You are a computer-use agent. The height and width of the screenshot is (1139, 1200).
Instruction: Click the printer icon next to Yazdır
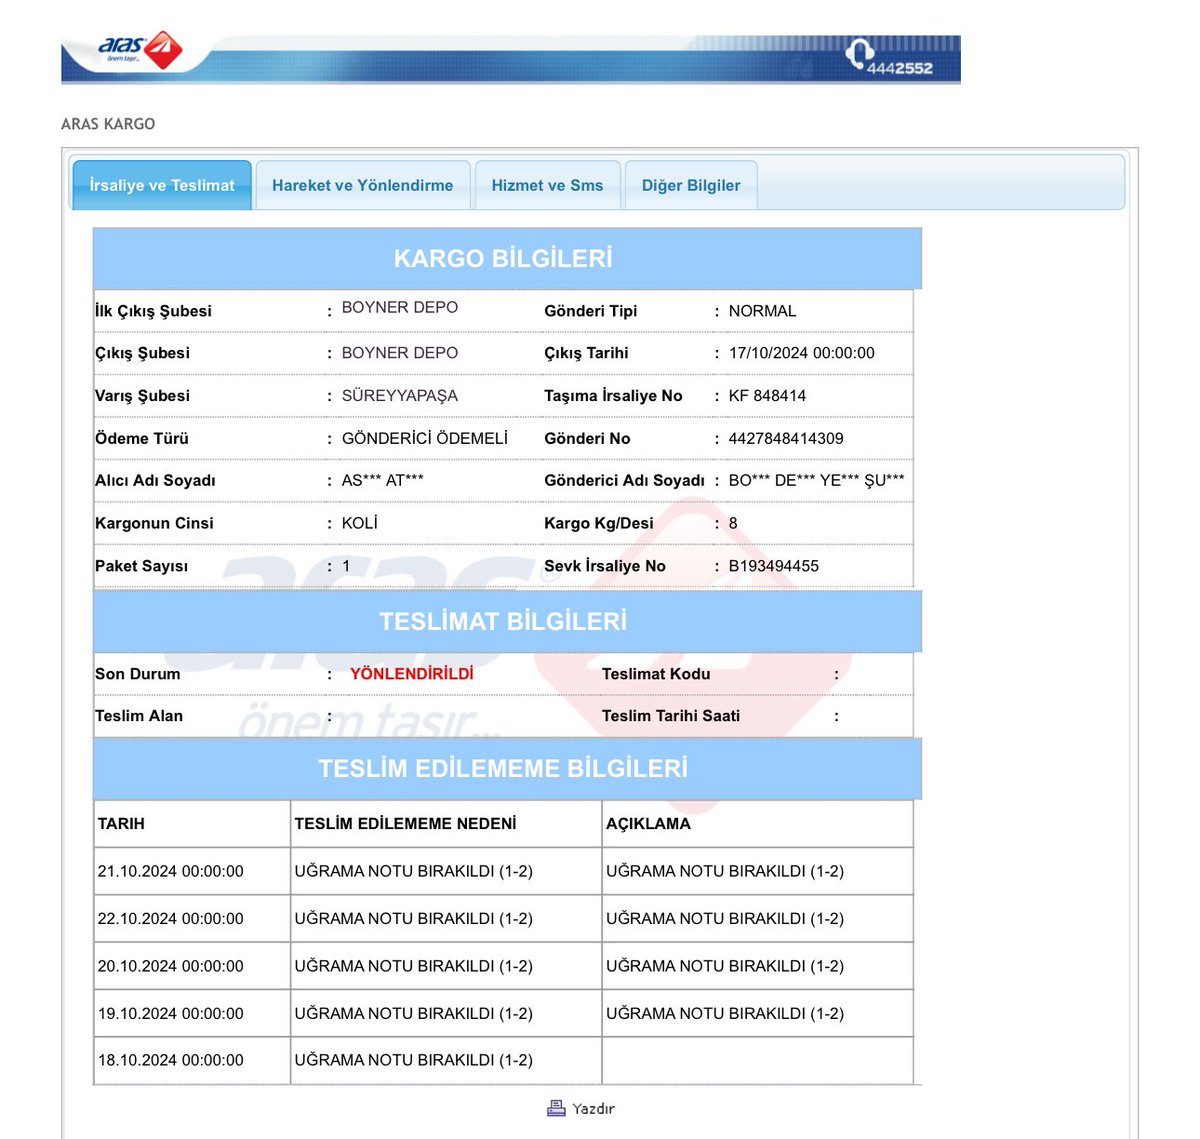pos(557,1108)
